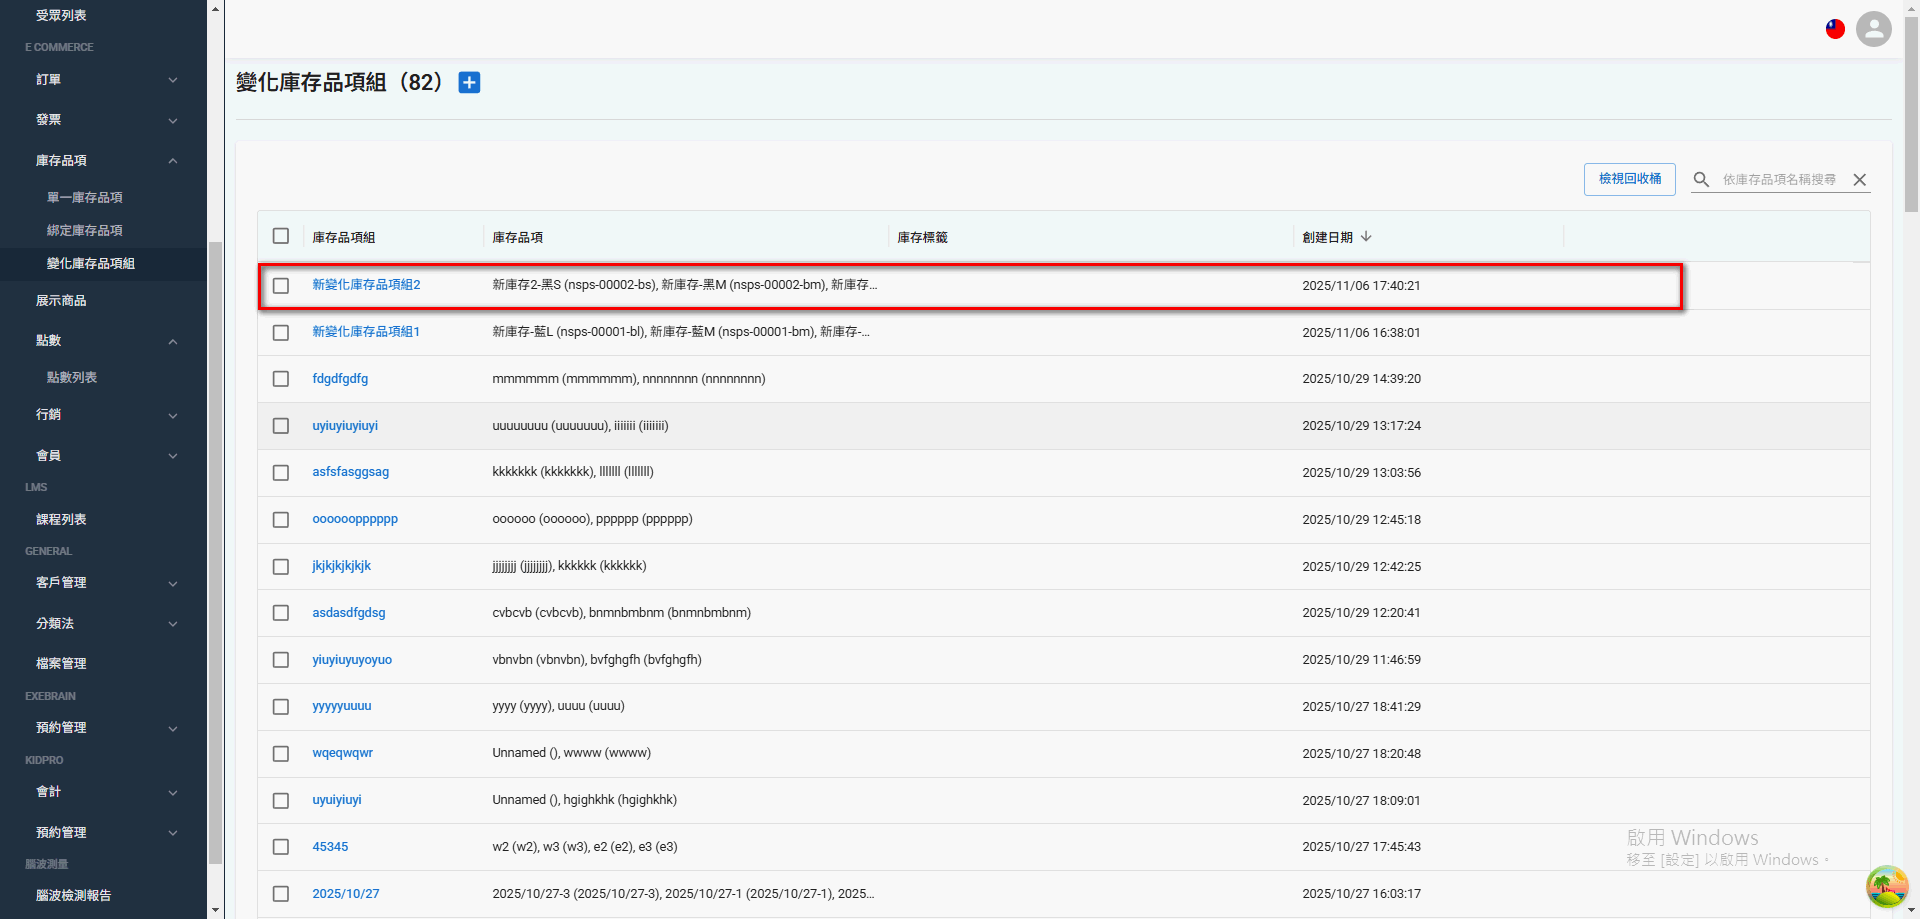Open 綁定庫存品項 in the sidebar
1920x919 pixels.
[85, 231]
